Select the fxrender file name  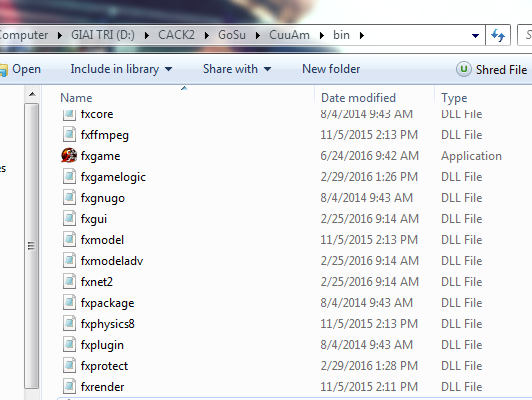coord(102,387)
